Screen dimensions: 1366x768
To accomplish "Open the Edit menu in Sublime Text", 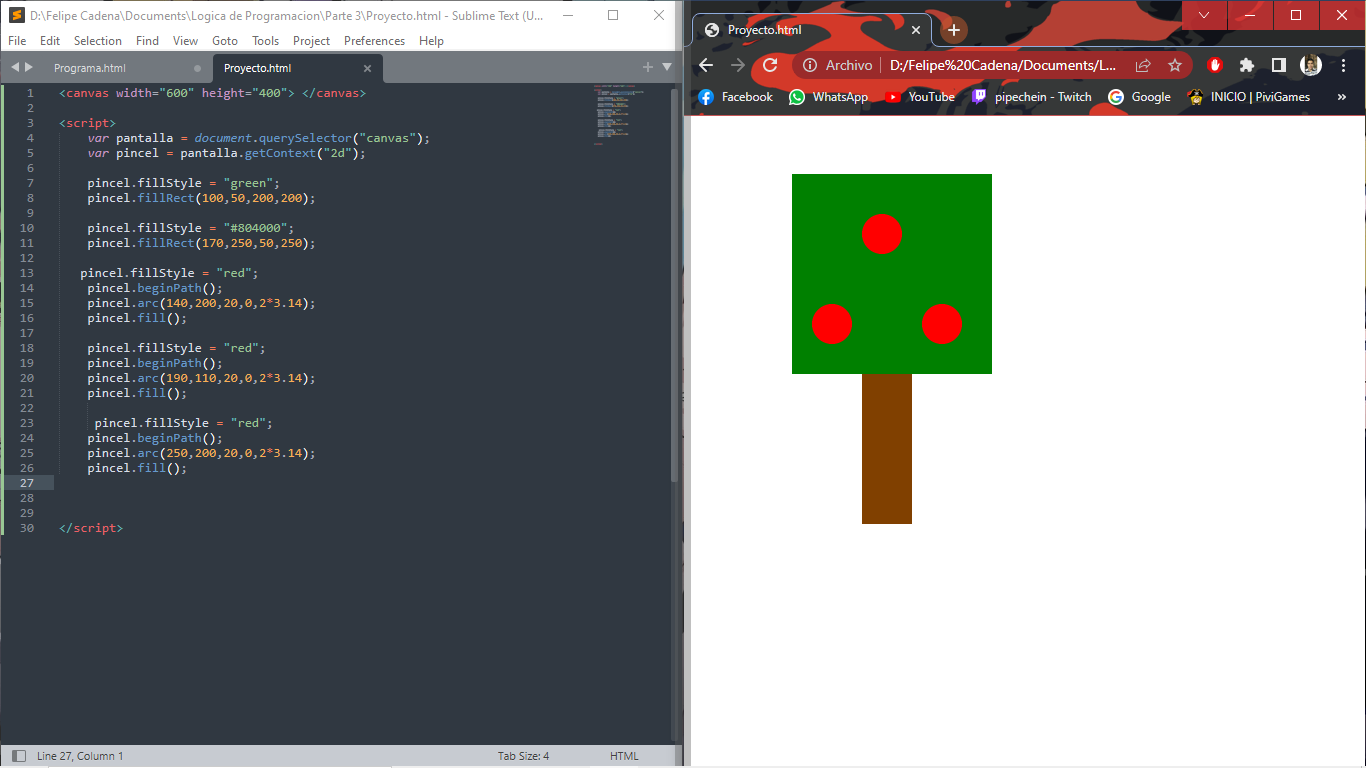I will point(50,41).
